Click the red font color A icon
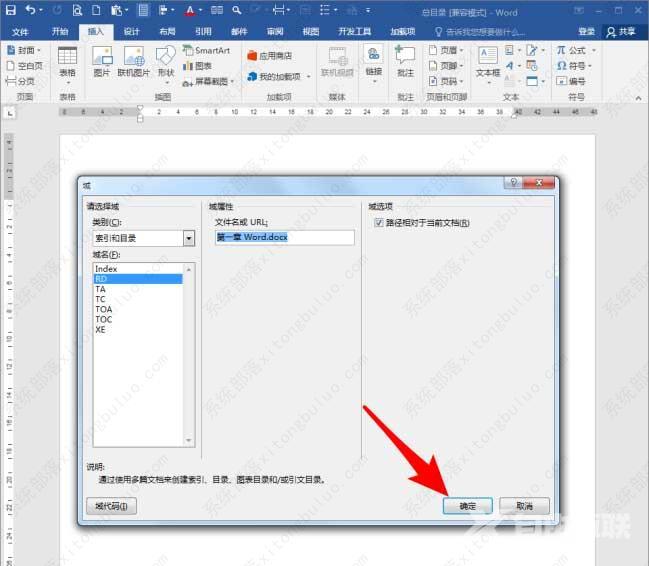Image resolution: width=649 pixels, height=566 pixels. (x=190, y=10)
